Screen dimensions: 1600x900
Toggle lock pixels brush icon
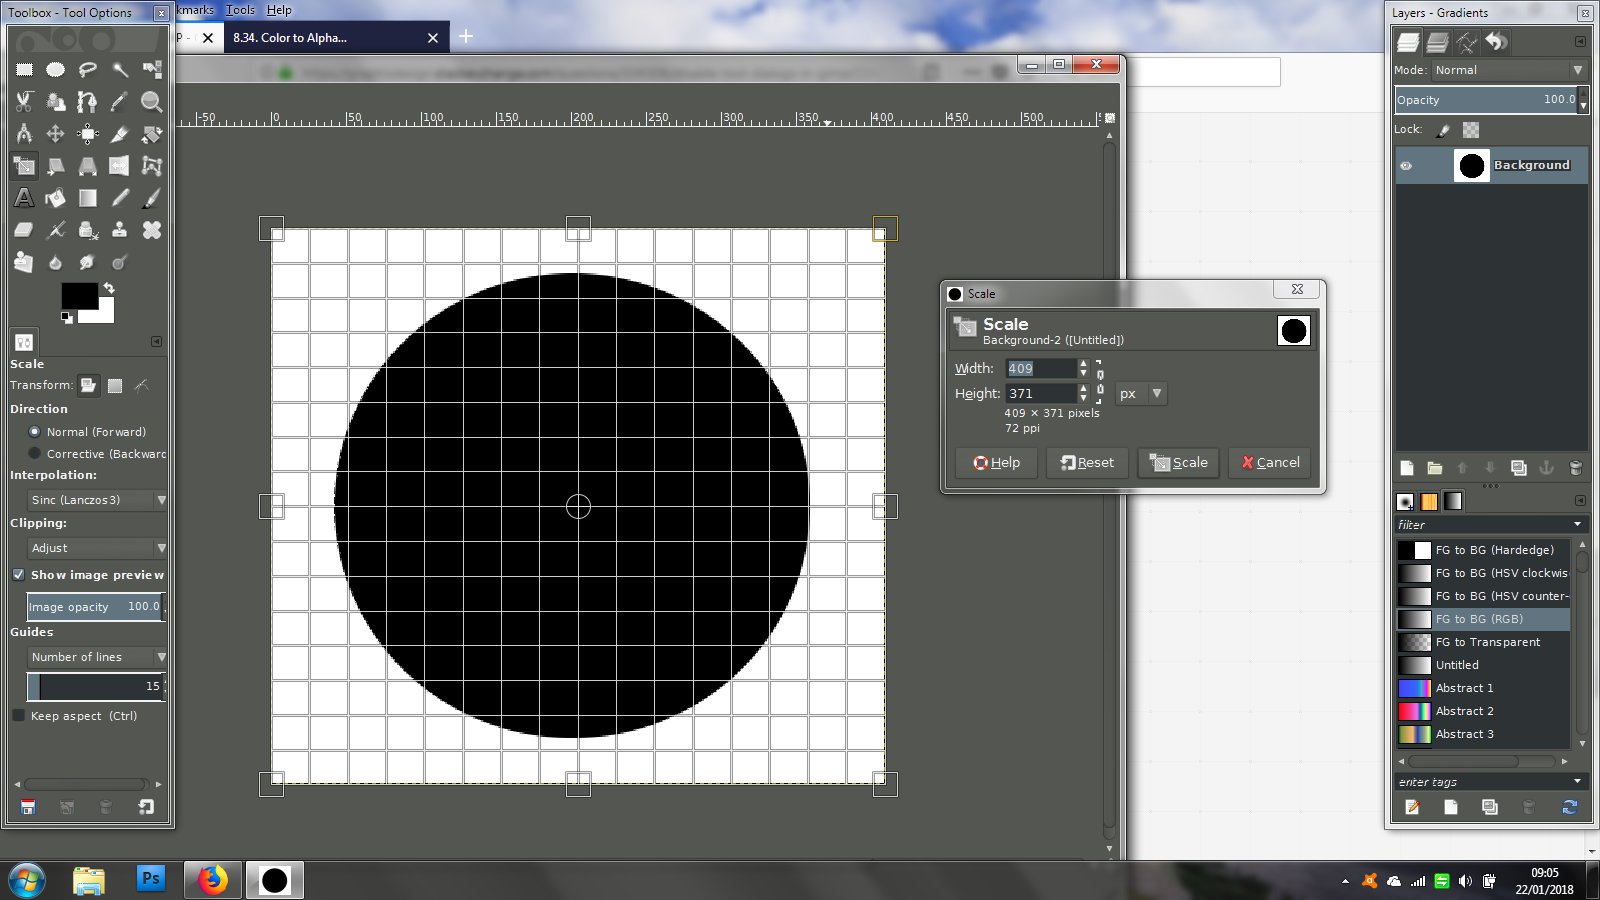[1443, 130]
